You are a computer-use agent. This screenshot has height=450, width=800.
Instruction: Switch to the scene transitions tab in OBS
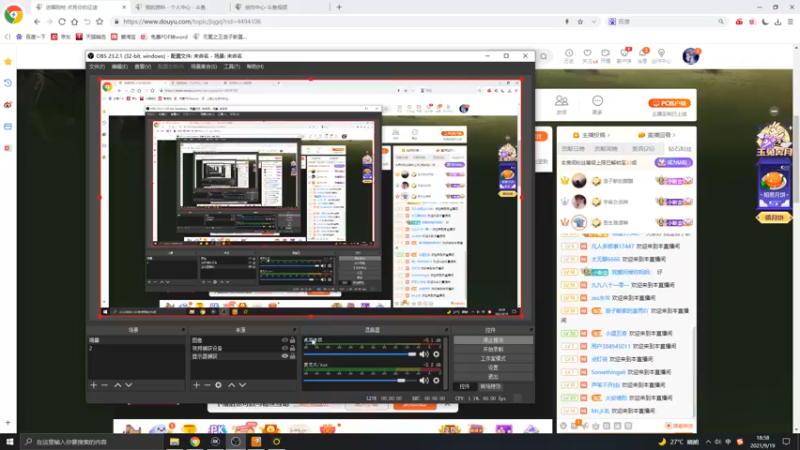(x=490, y=387)
